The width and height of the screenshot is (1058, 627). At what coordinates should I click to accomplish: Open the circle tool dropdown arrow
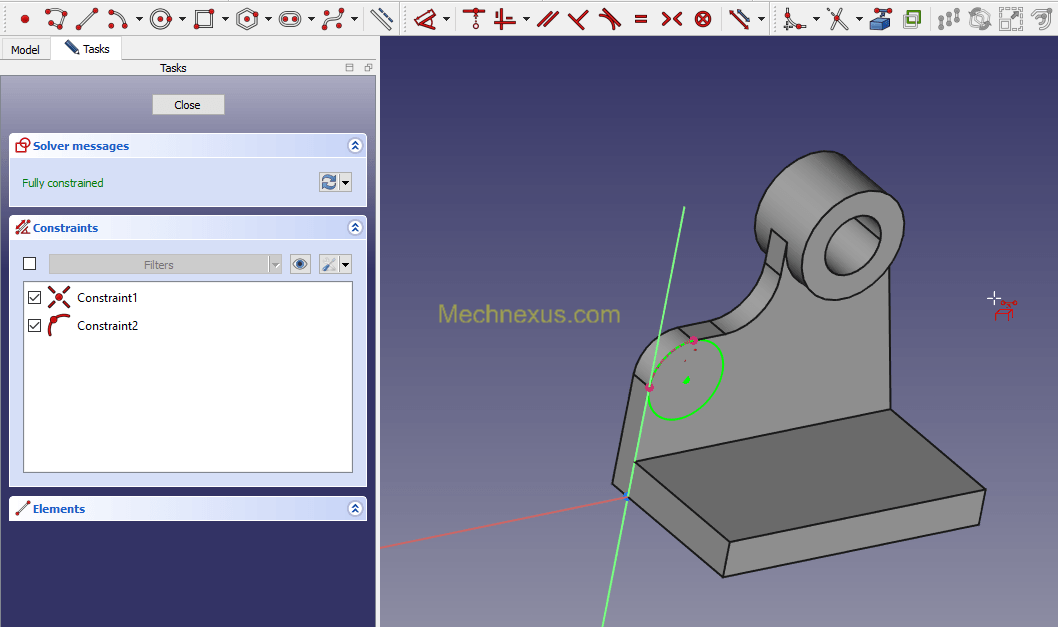182,19
